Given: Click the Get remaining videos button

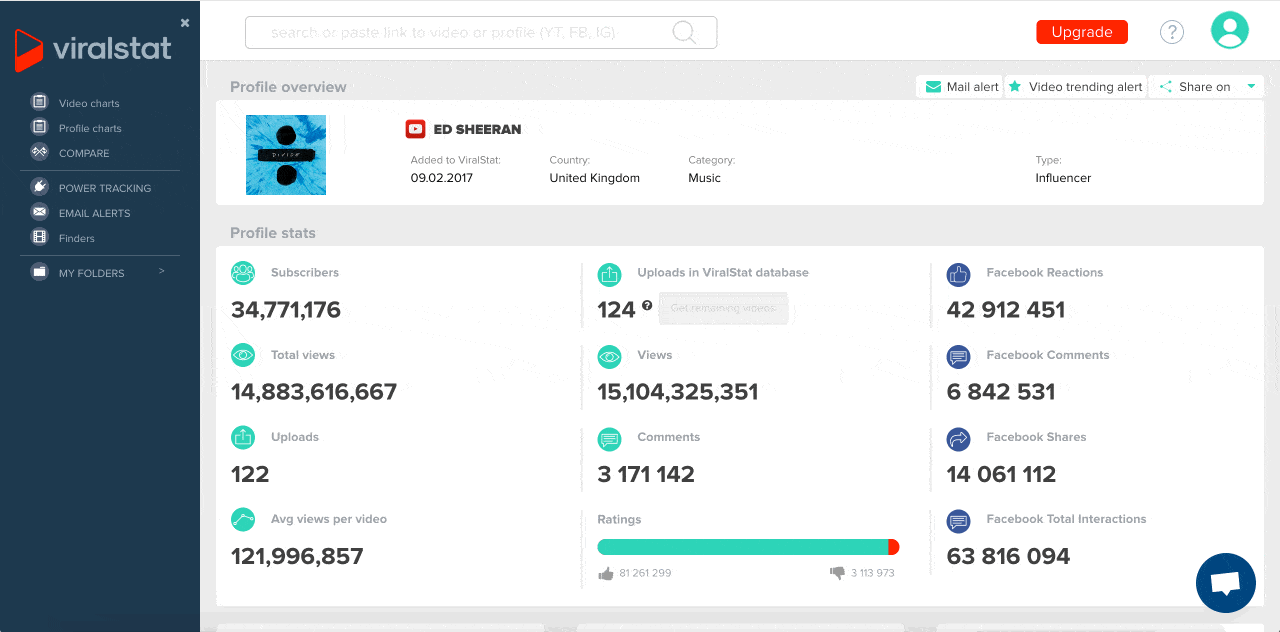Looking at the screenshot, I should pos(723,308).
